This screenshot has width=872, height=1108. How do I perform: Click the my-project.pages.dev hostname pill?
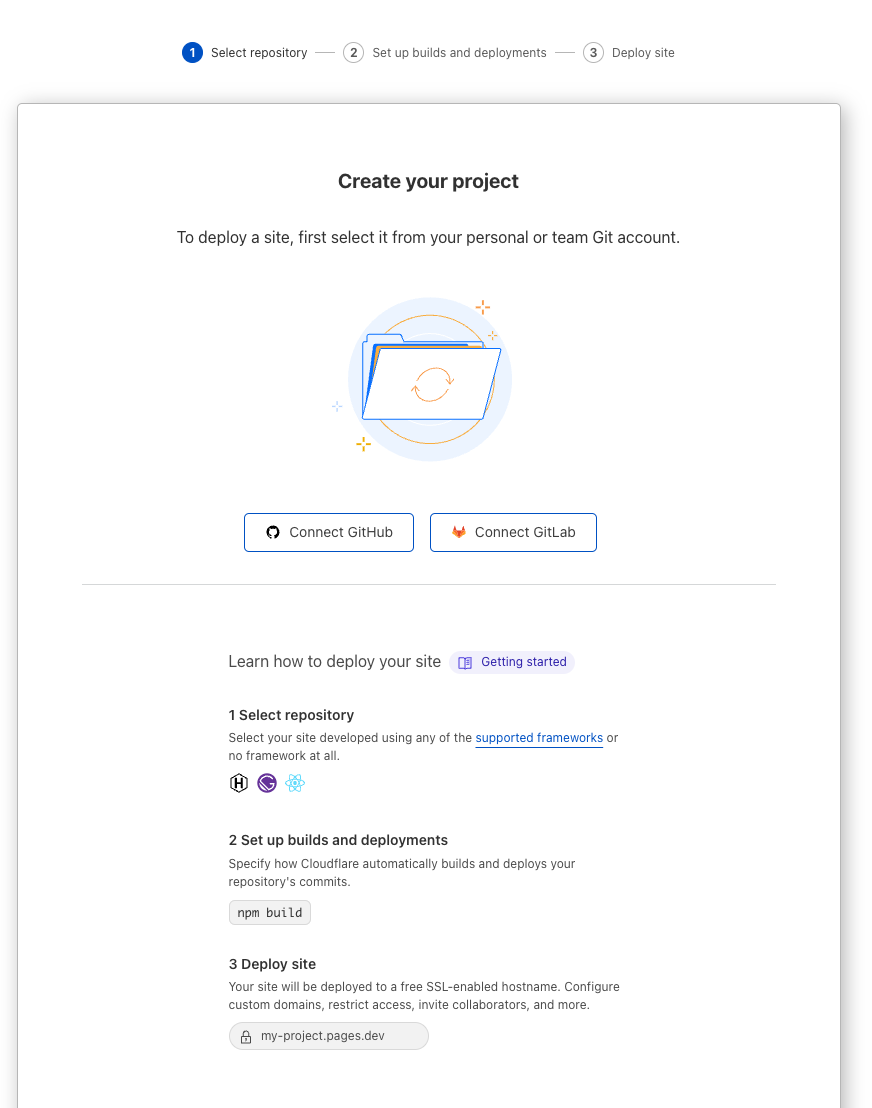(329, 1036)
